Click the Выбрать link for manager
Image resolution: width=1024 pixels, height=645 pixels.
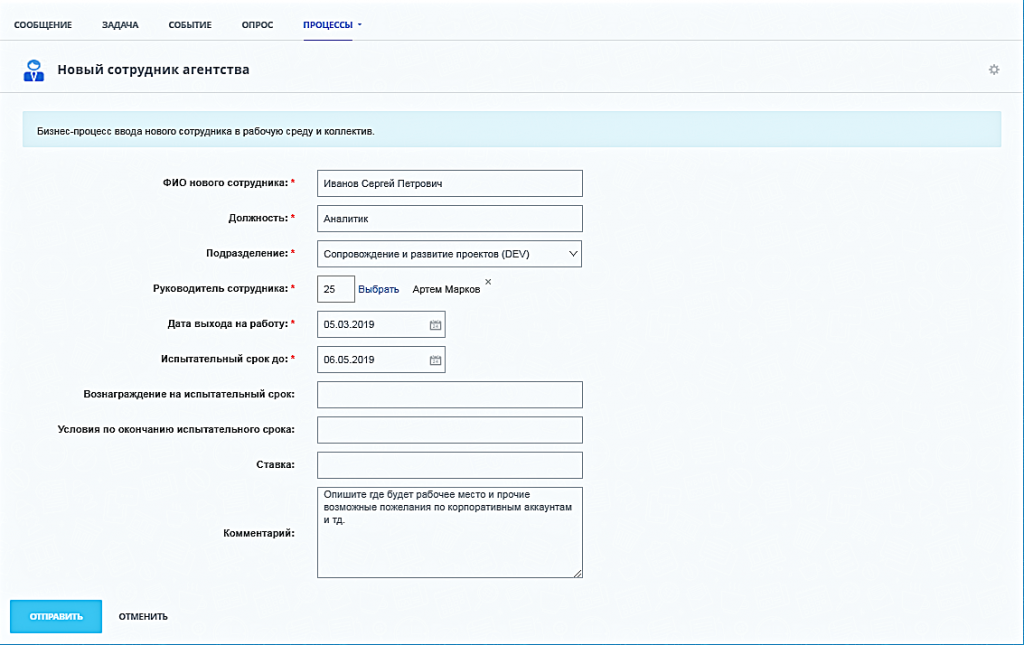click(378, 290)
